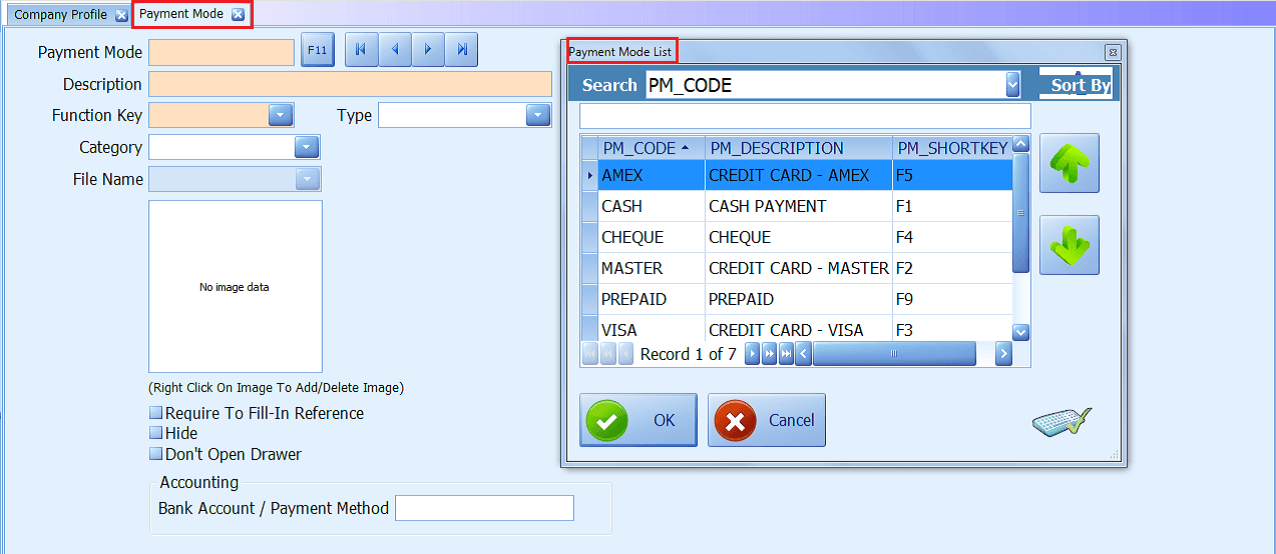Sort by PM_DESCRIPTION column header
The height and width of the screenshot is (554, 1276).
pyautogui.click(x=798, y=148)
